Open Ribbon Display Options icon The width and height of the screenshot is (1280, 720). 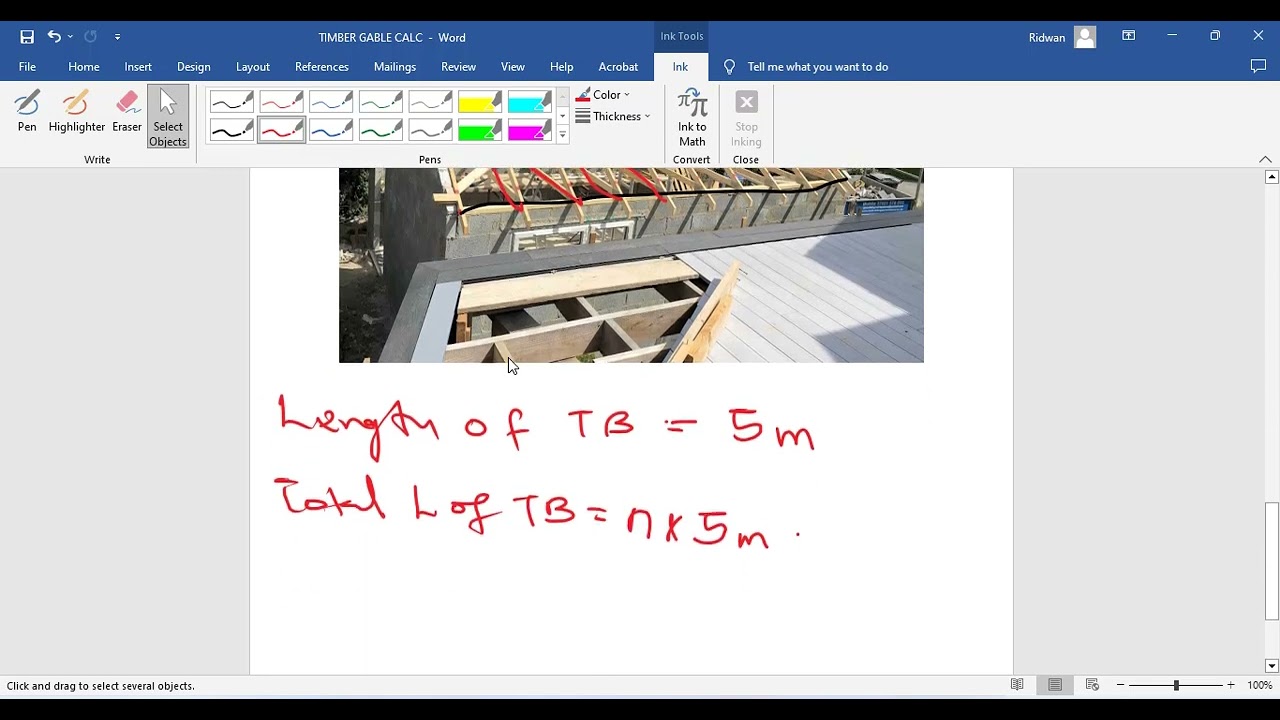[1129, 36]
